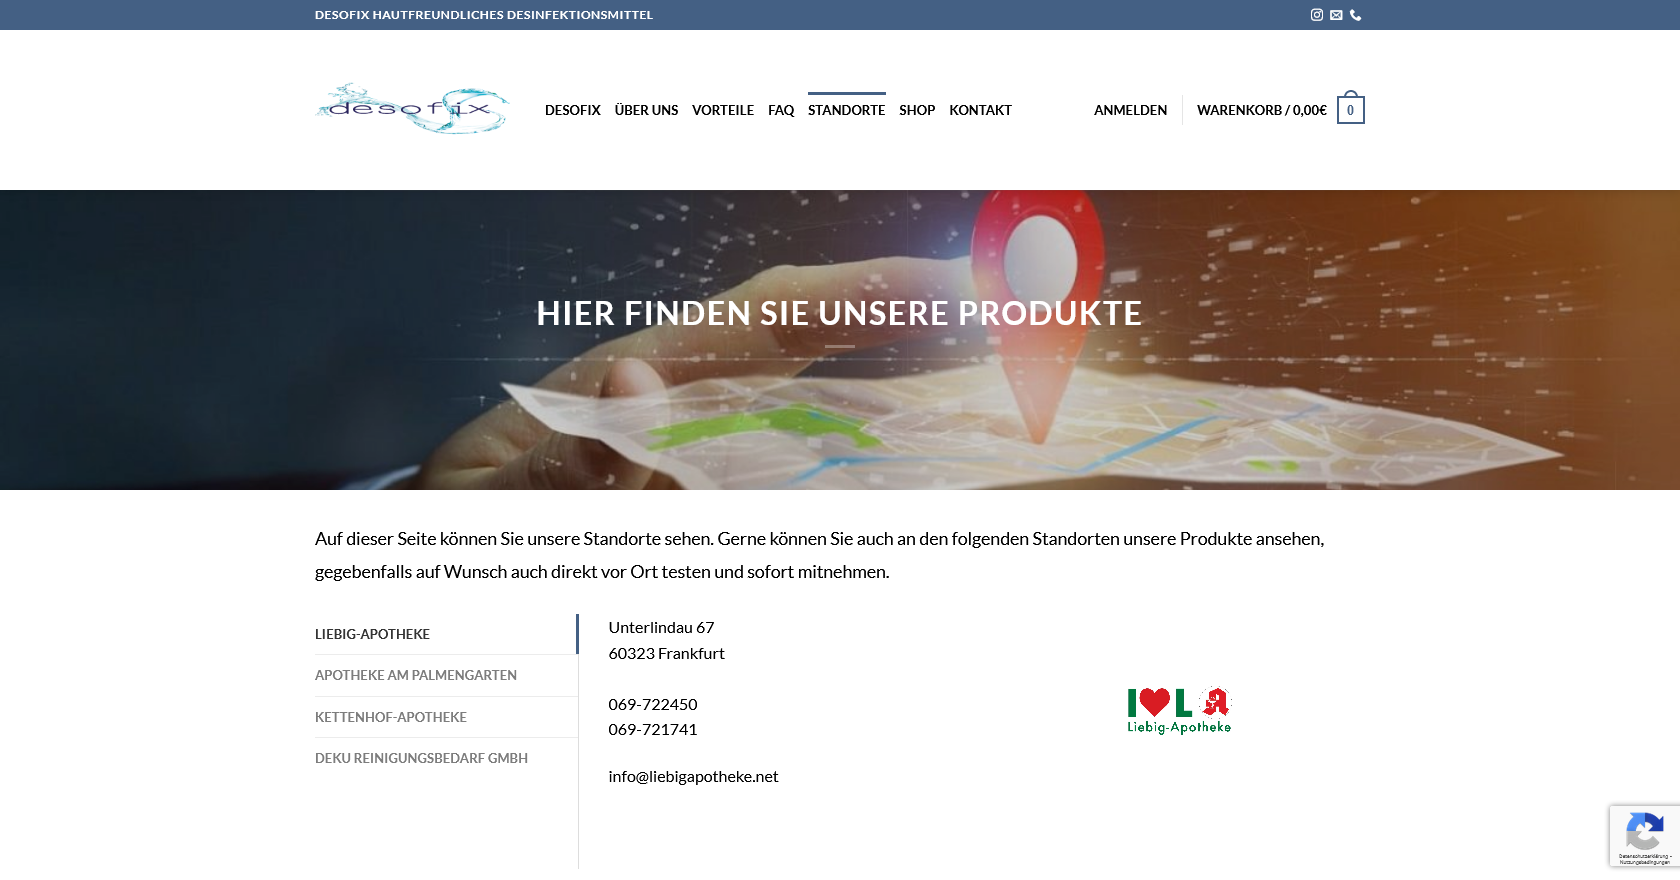Open the Instagram icon in top bar
1680x880 pixels.
tap(1317, 15)
